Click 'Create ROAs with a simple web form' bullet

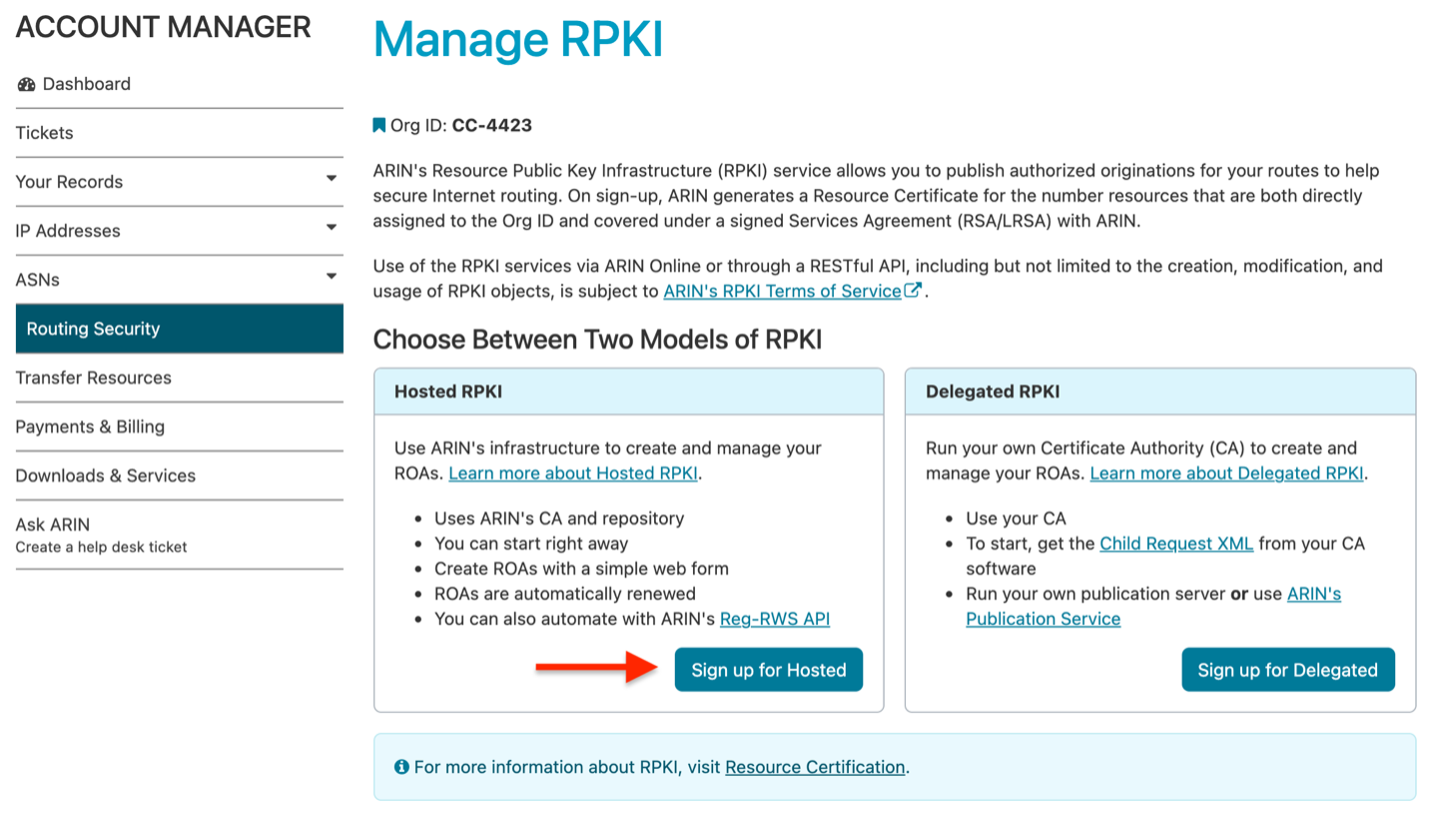point(581,569)
